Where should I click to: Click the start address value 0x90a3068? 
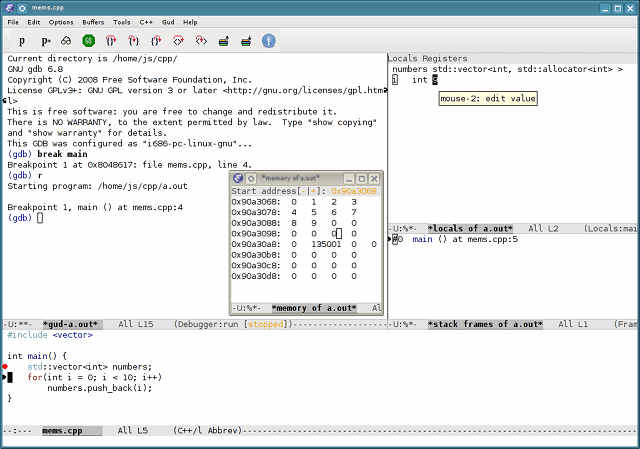(x=354, y=191)
